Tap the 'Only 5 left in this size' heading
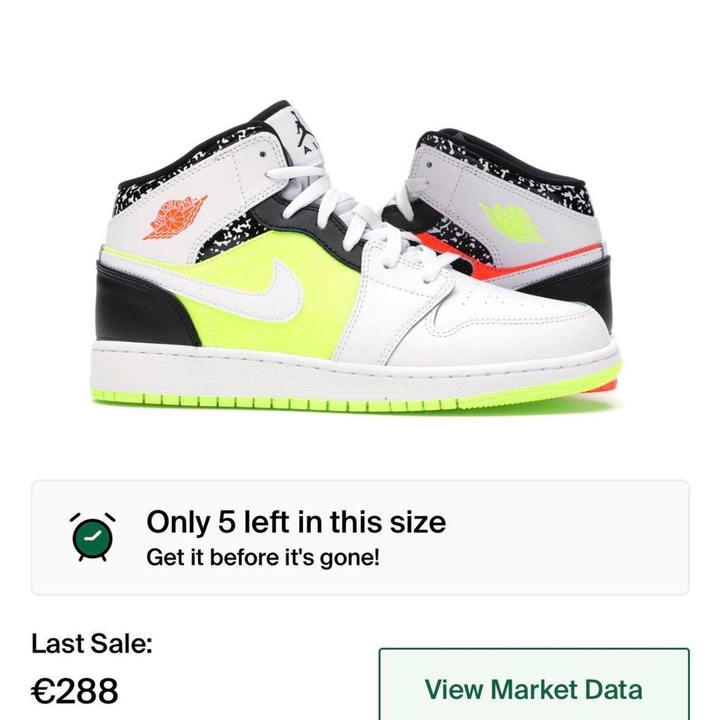The width and height of the screenshot is (720, 720). pos(296,522)
